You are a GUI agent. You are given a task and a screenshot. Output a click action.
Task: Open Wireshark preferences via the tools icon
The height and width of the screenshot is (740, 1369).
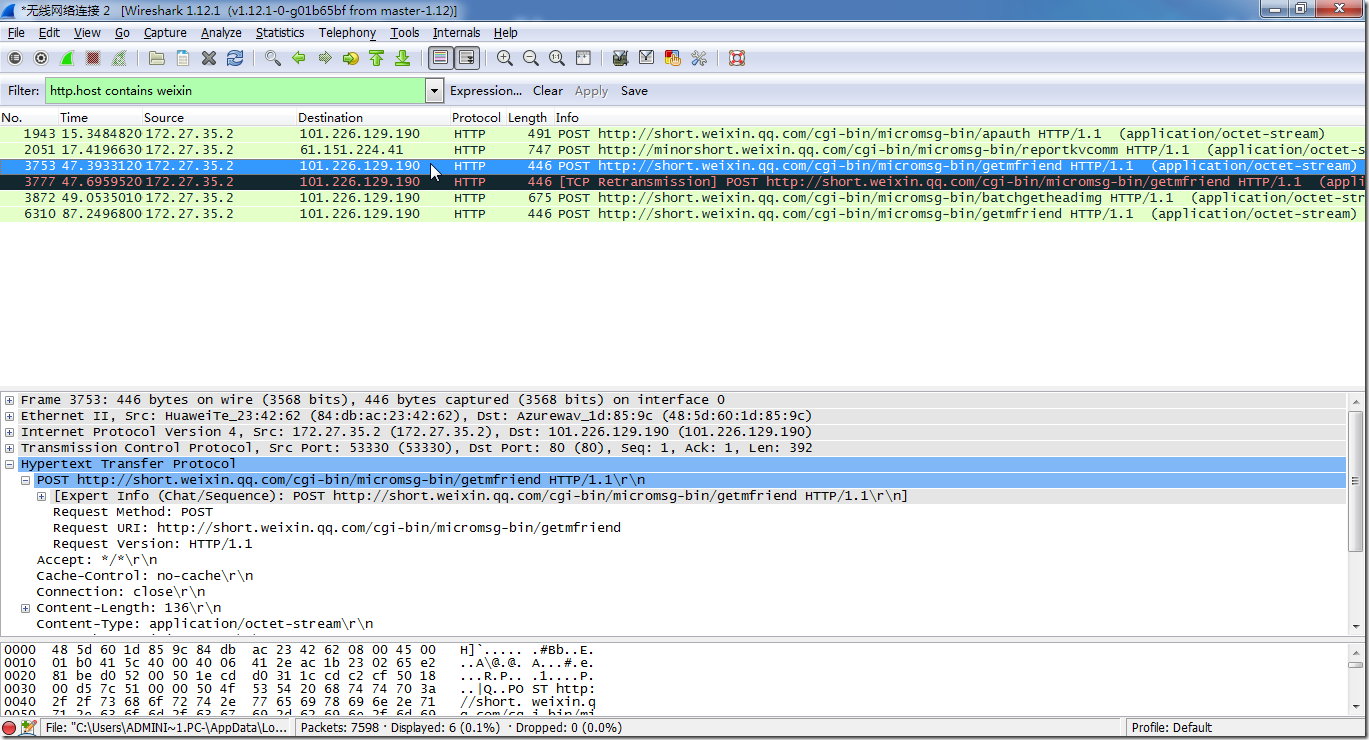click(x=699, y=58)
